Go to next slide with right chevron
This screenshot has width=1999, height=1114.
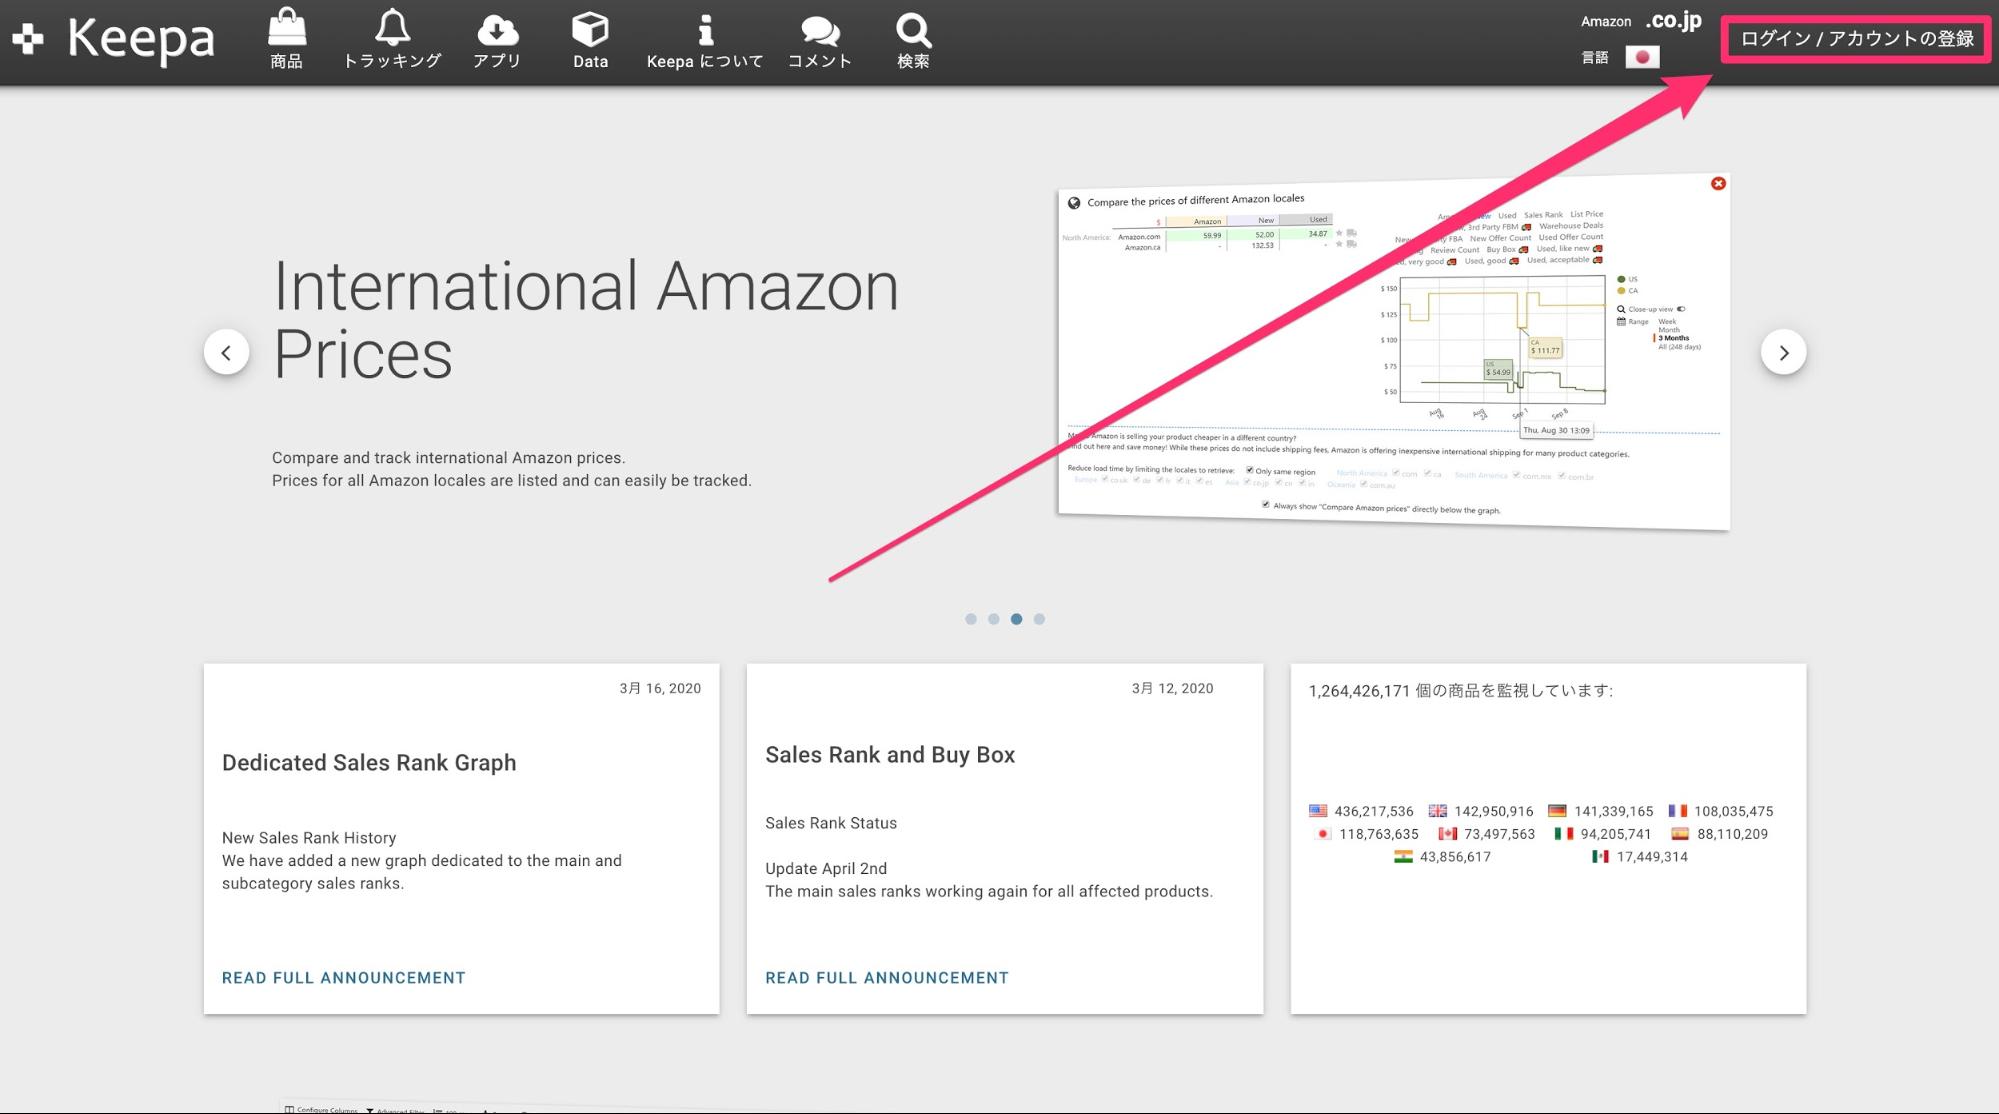click(x=1783, y=352)
